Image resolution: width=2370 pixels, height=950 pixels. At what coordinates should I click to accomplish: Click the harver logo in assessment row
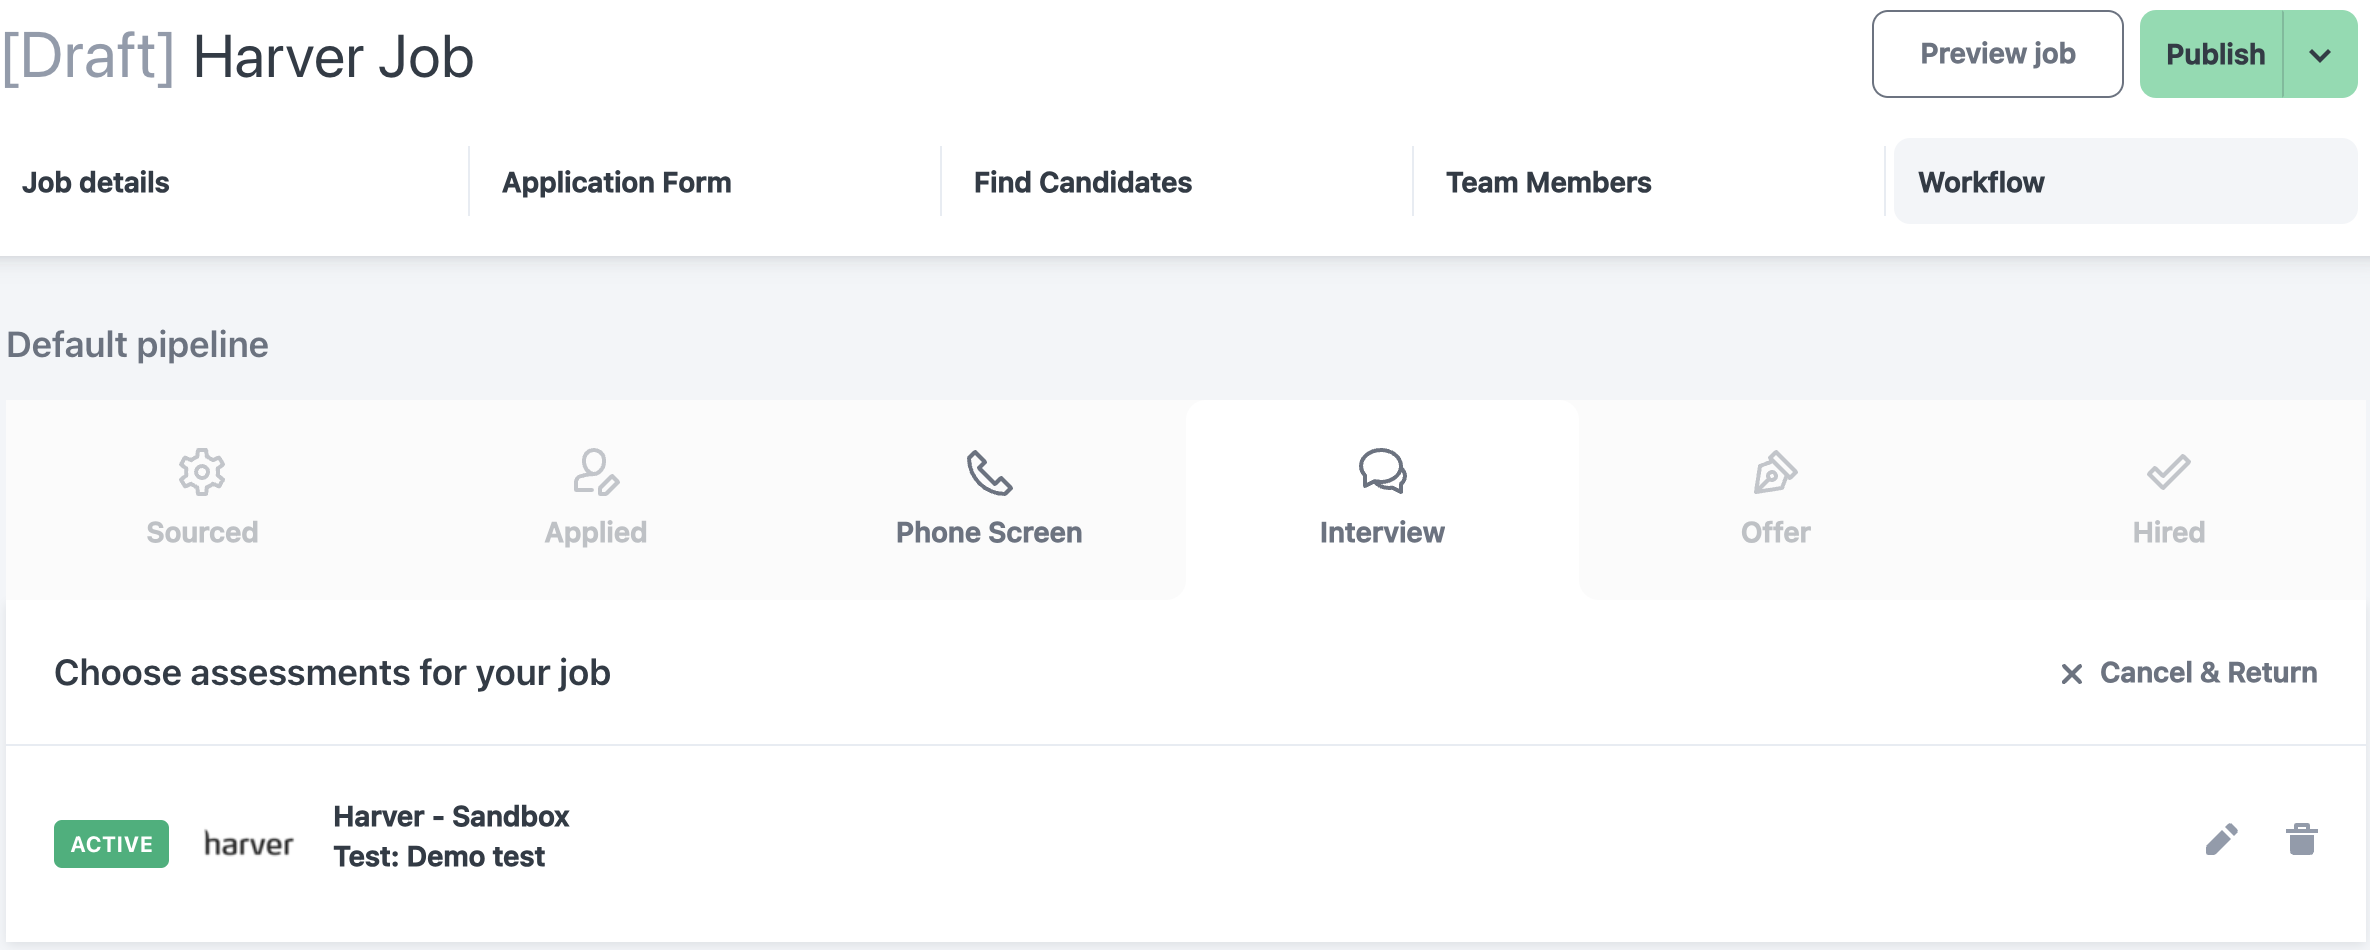pyautogui.click(x=248, y=844)
